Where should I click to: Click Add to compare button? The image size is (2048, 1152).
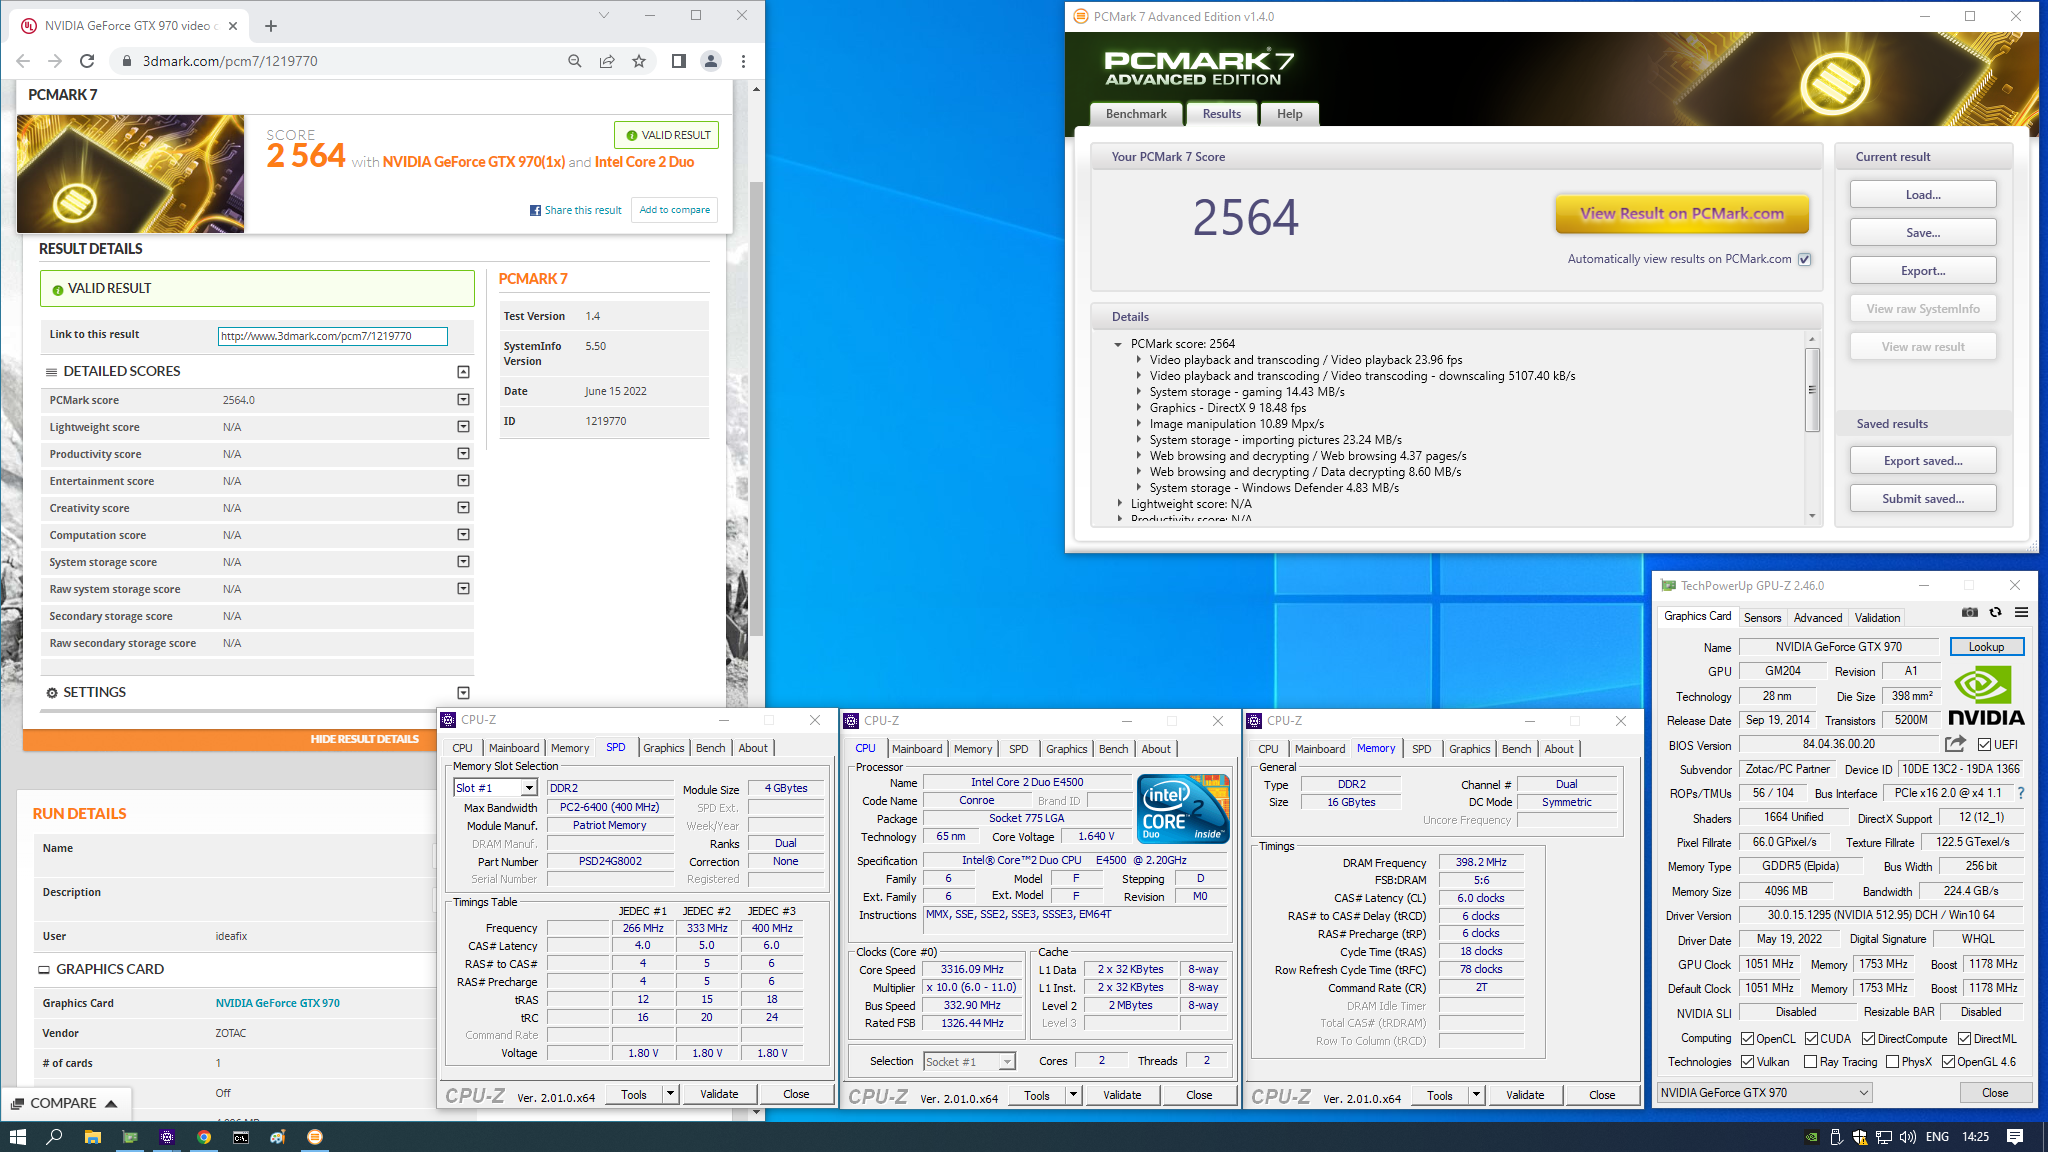(x=674, y=210)
